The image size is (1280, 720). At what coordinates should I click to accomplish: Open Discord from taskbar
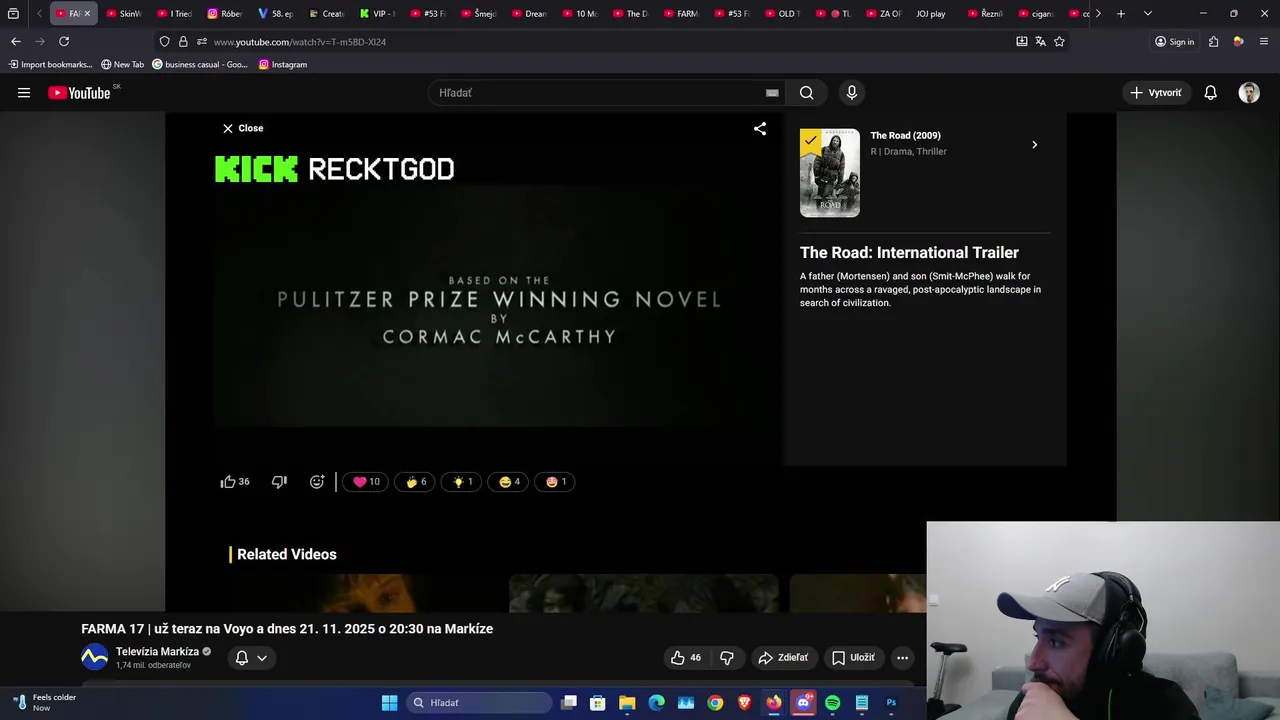coord(803,703)
